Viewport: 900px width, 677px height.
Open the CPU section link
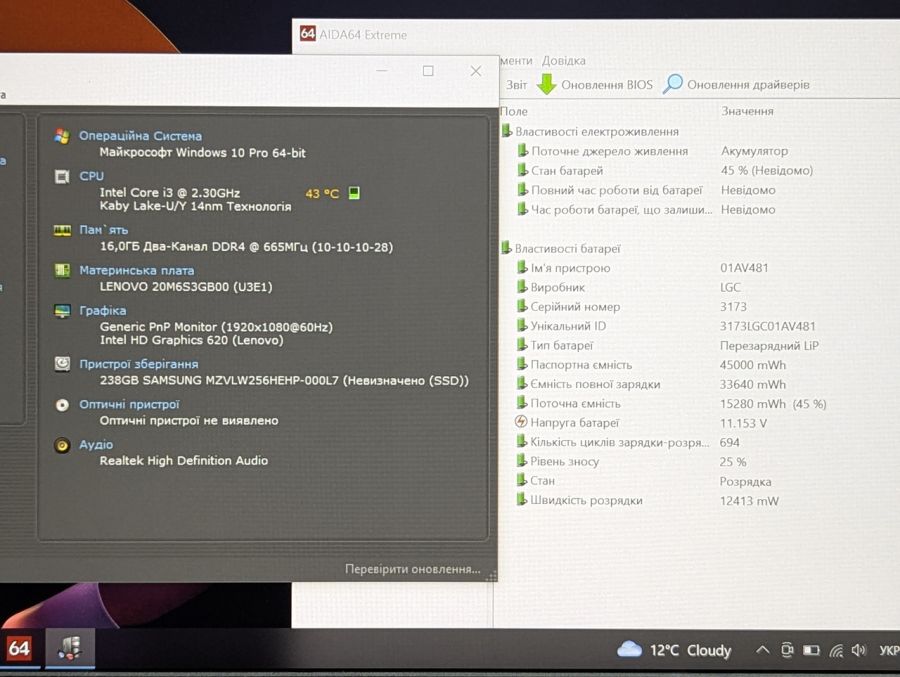tap(91, 176)
